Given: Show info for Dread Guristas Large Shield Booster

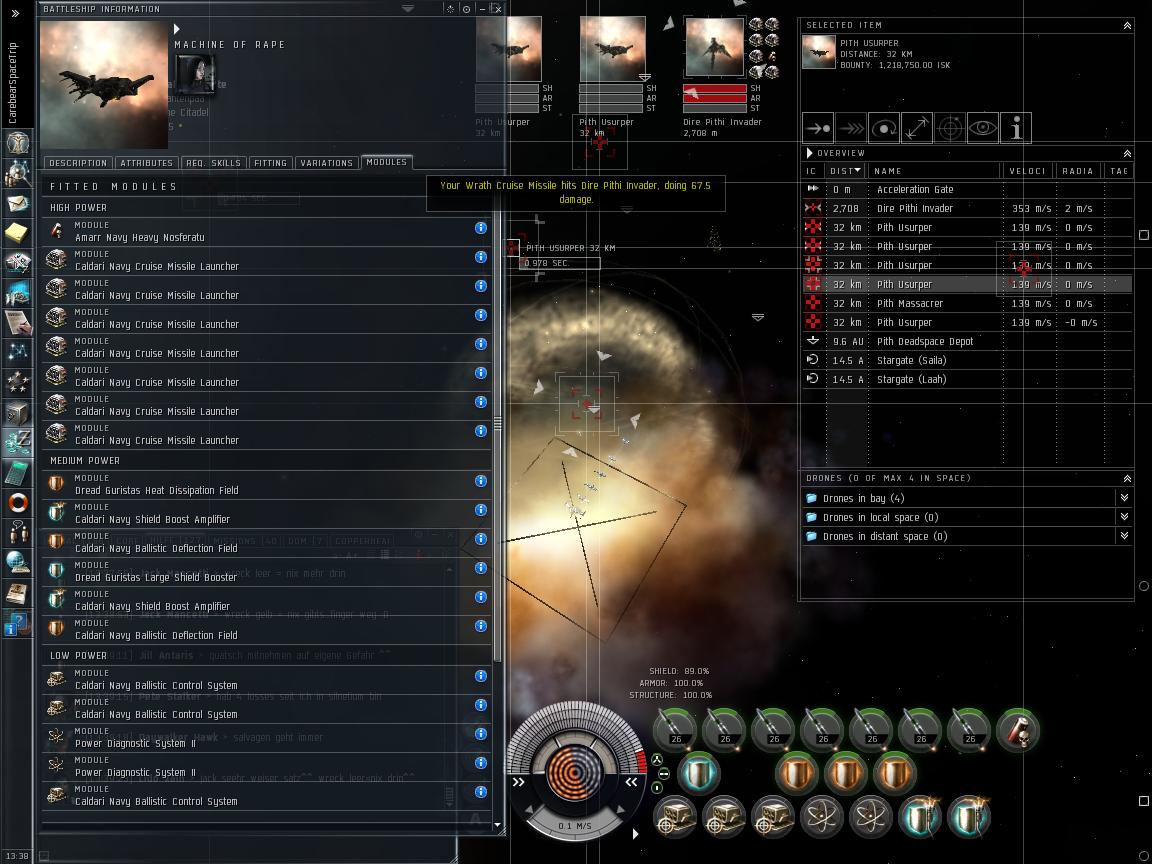Looking at the screenshot, I should pyautogui.click(x=480, y=568).
